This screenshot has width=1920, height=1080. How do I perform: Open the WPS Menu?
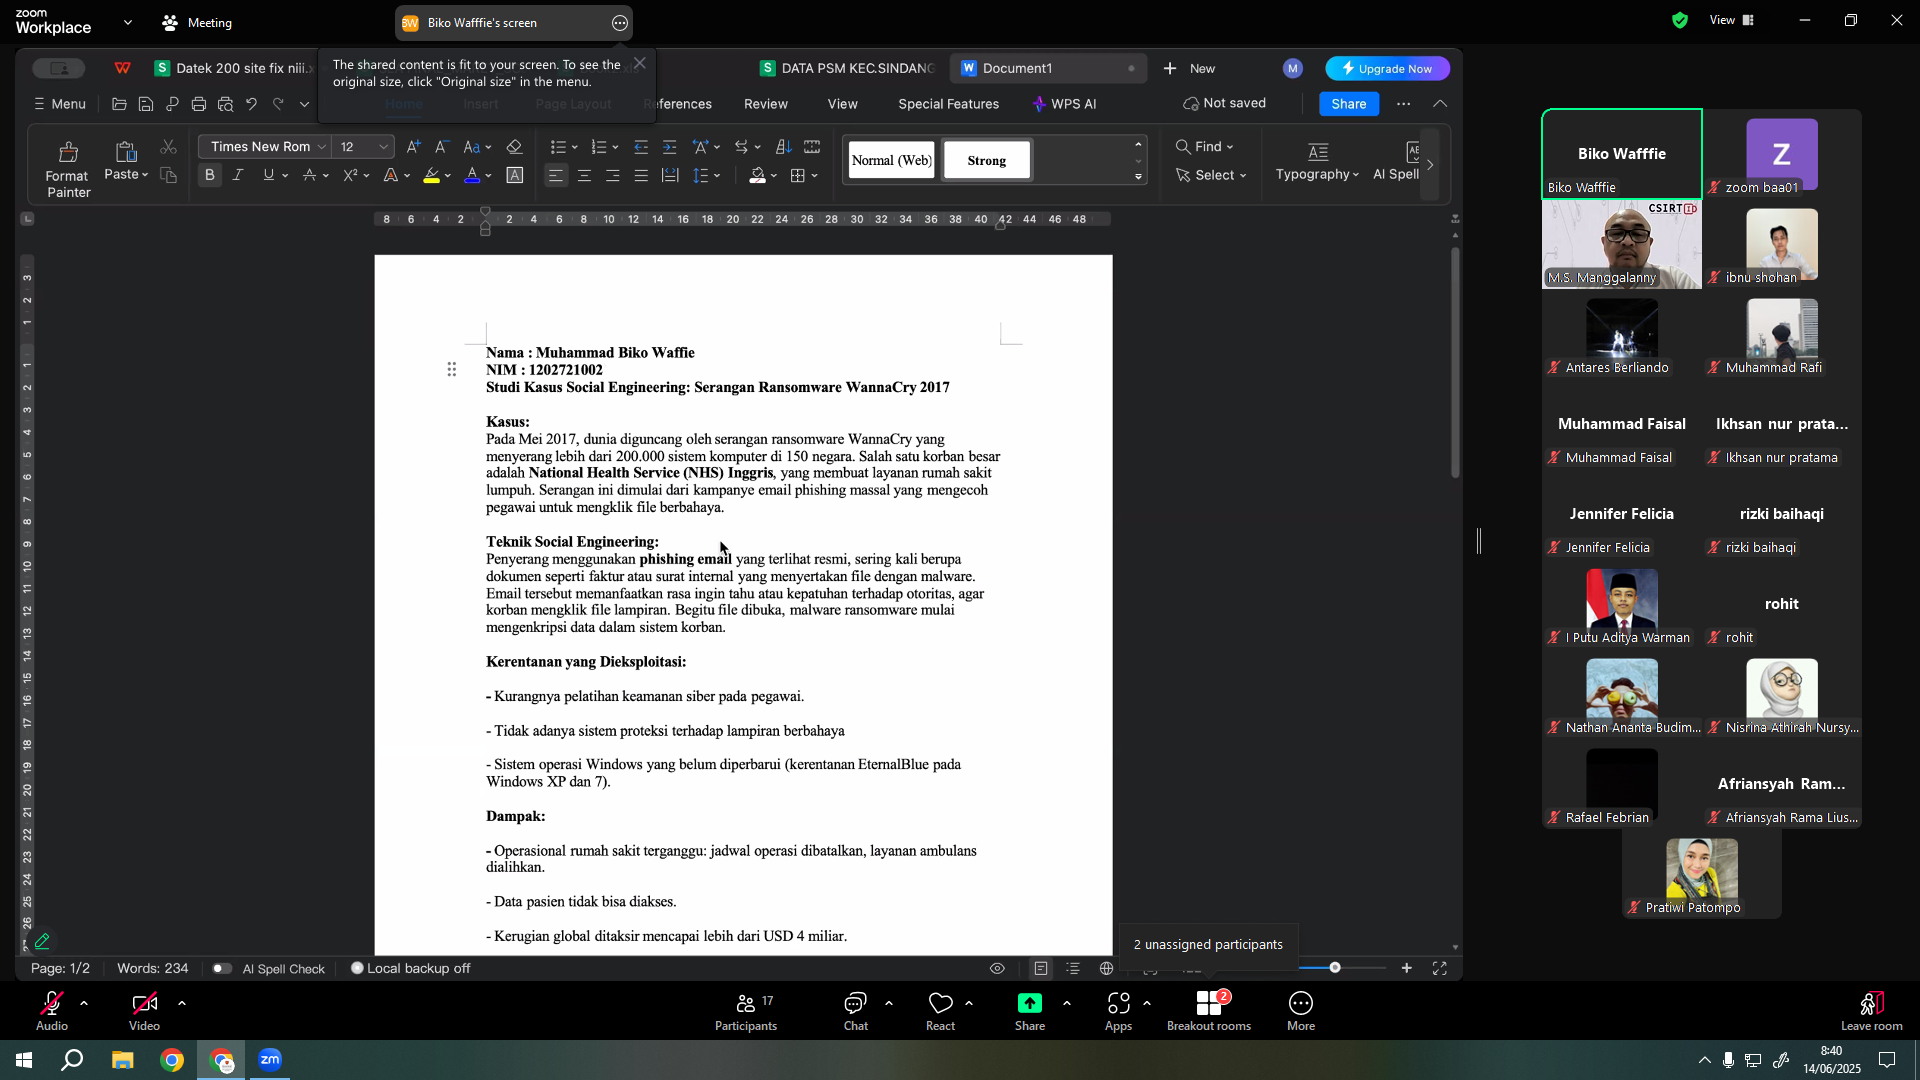point(60,104)
